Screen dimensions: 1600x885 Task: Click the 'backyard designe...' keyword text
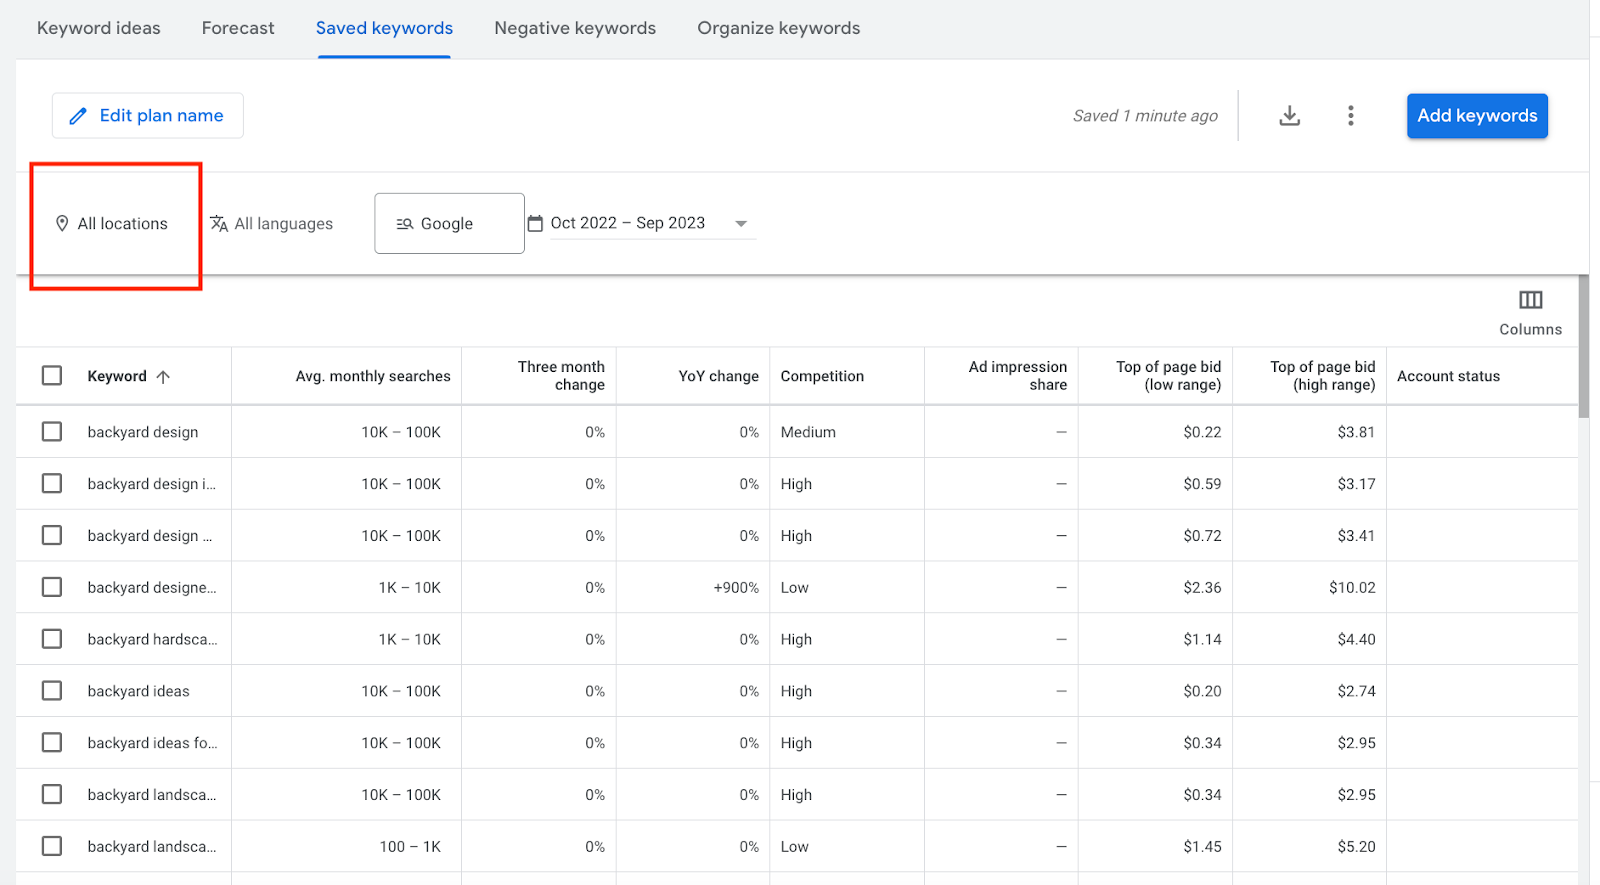tap(152, 588)
